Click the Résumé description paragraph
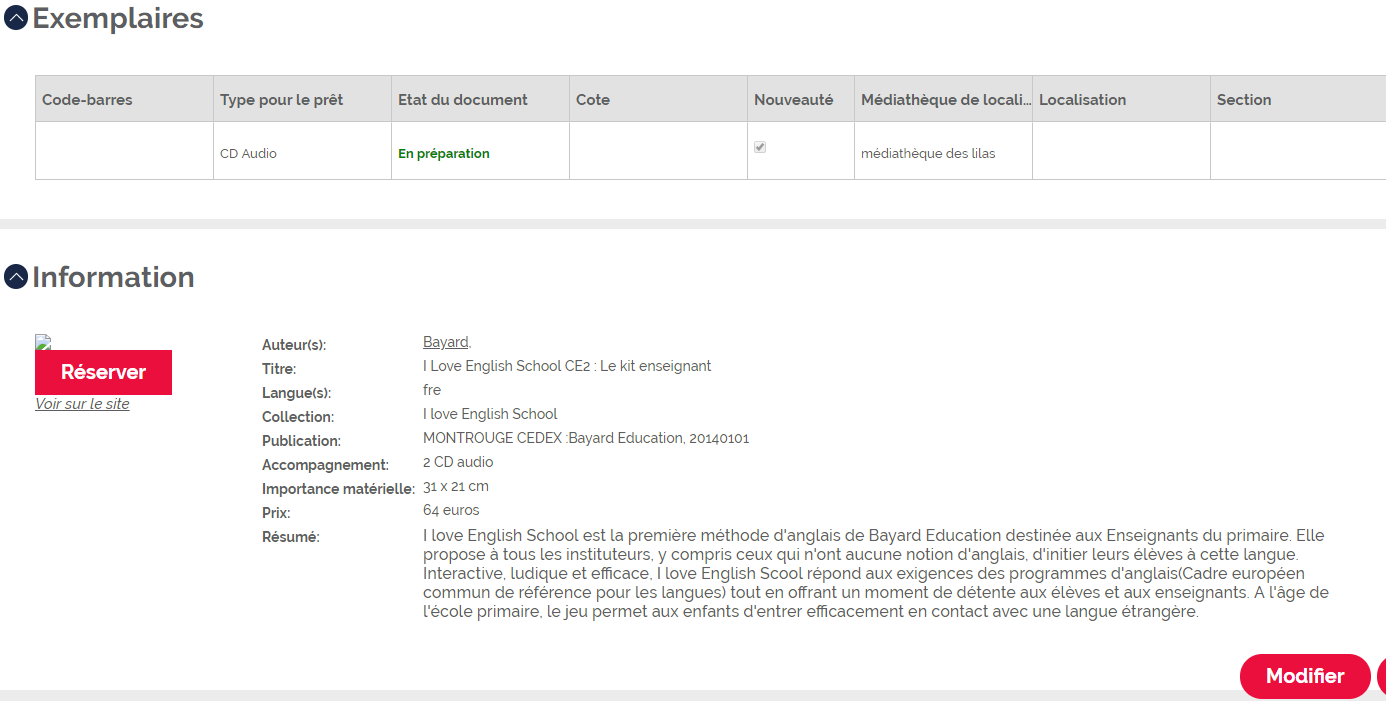This screenshot has width=1386, height=701. pyautogui.click(x=876, y=574)
